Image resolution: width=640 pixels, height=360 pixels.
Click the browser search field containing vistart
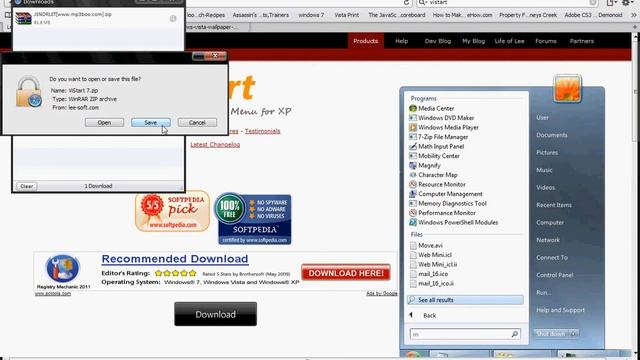(x=508, y=2)
